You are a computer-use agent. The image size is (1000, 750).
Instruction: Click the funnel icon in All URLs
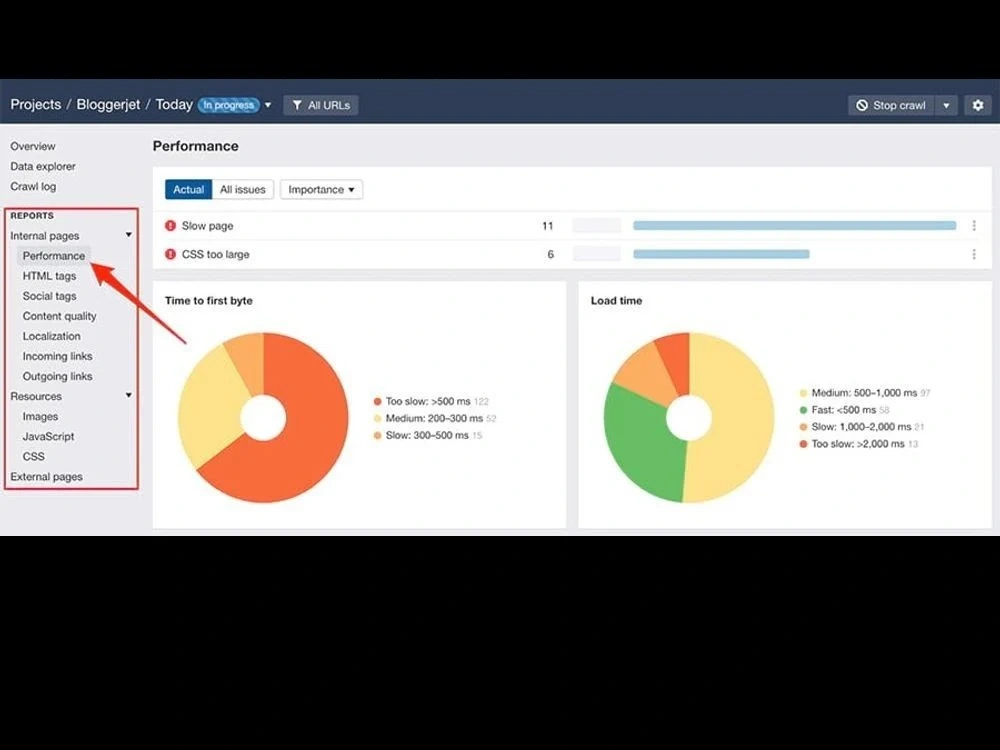pos(297,105)
